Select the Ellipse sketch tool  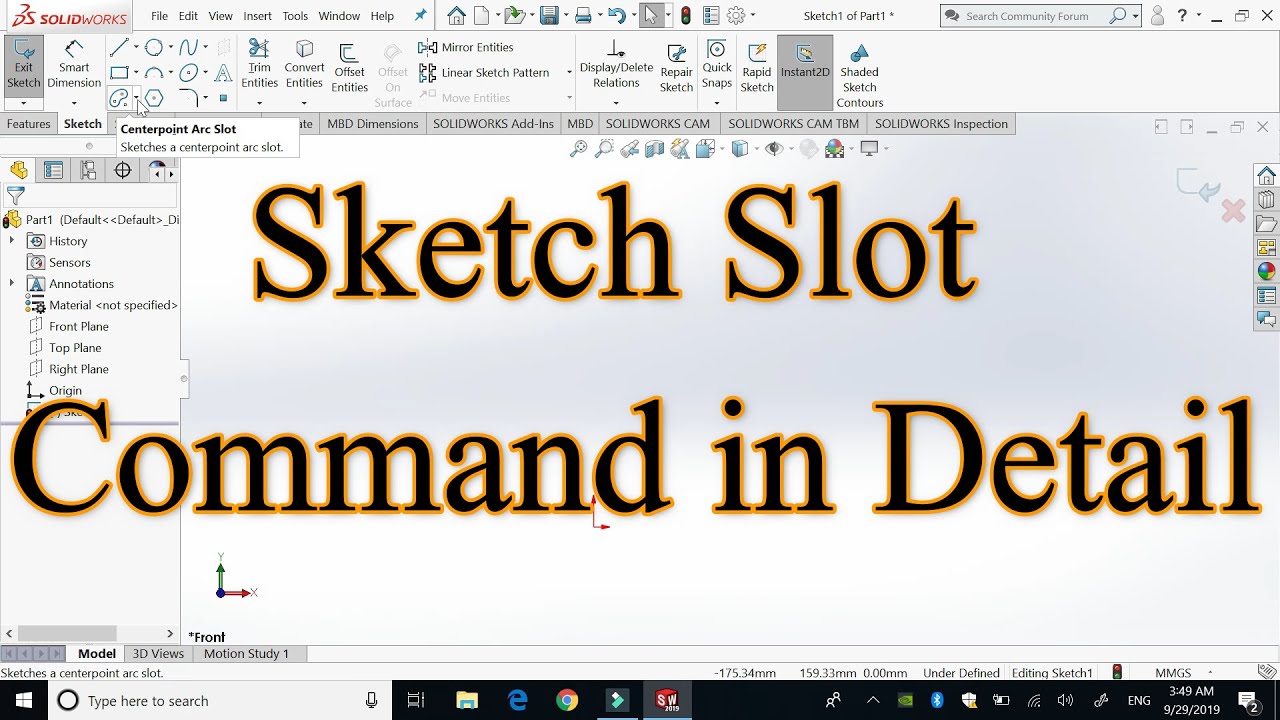[189, 73]
